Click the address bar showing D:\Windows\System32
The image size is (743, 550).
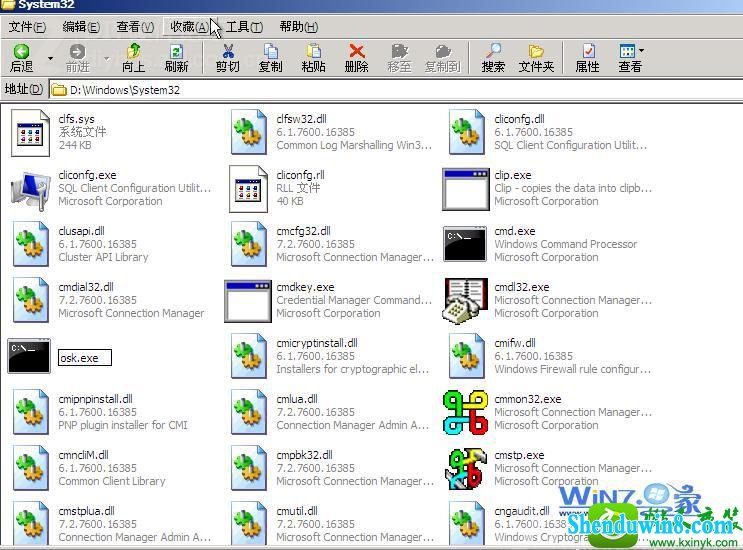click(396, 90)
